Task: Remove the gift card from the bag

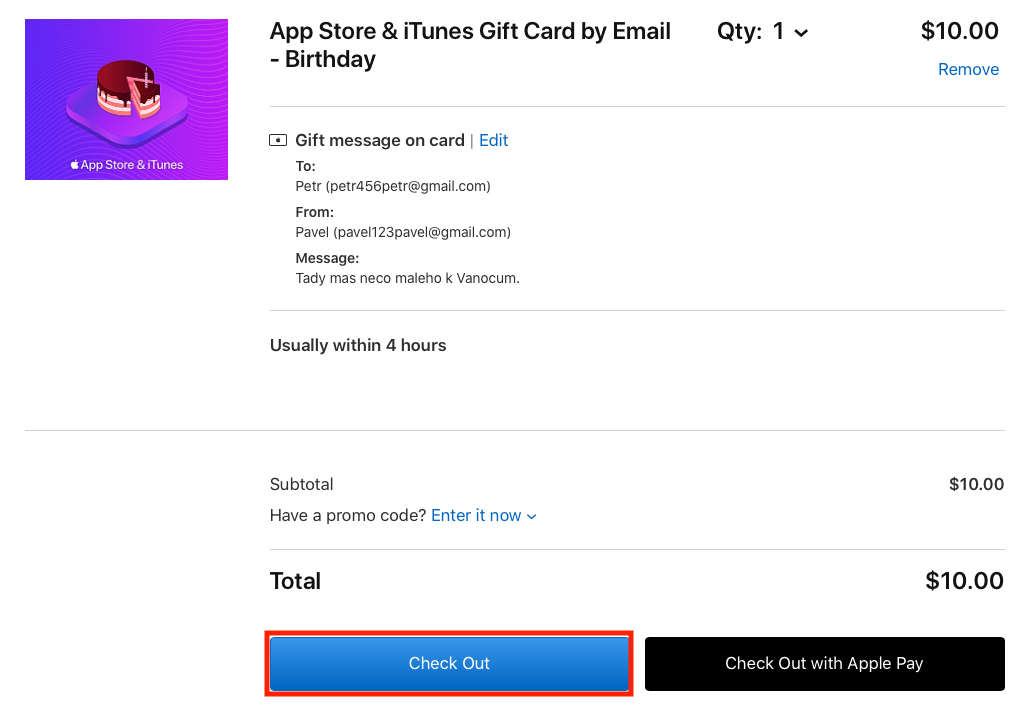Action: (968, 69)
